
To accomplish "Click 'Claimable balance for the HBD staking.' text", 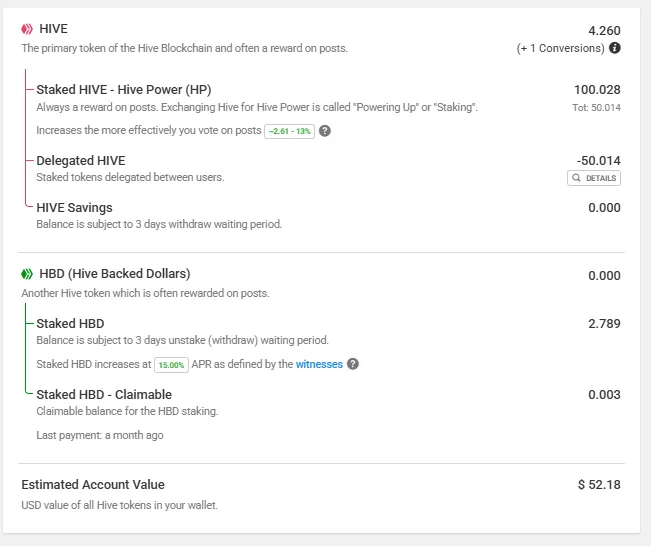I will tap(127, 411).
